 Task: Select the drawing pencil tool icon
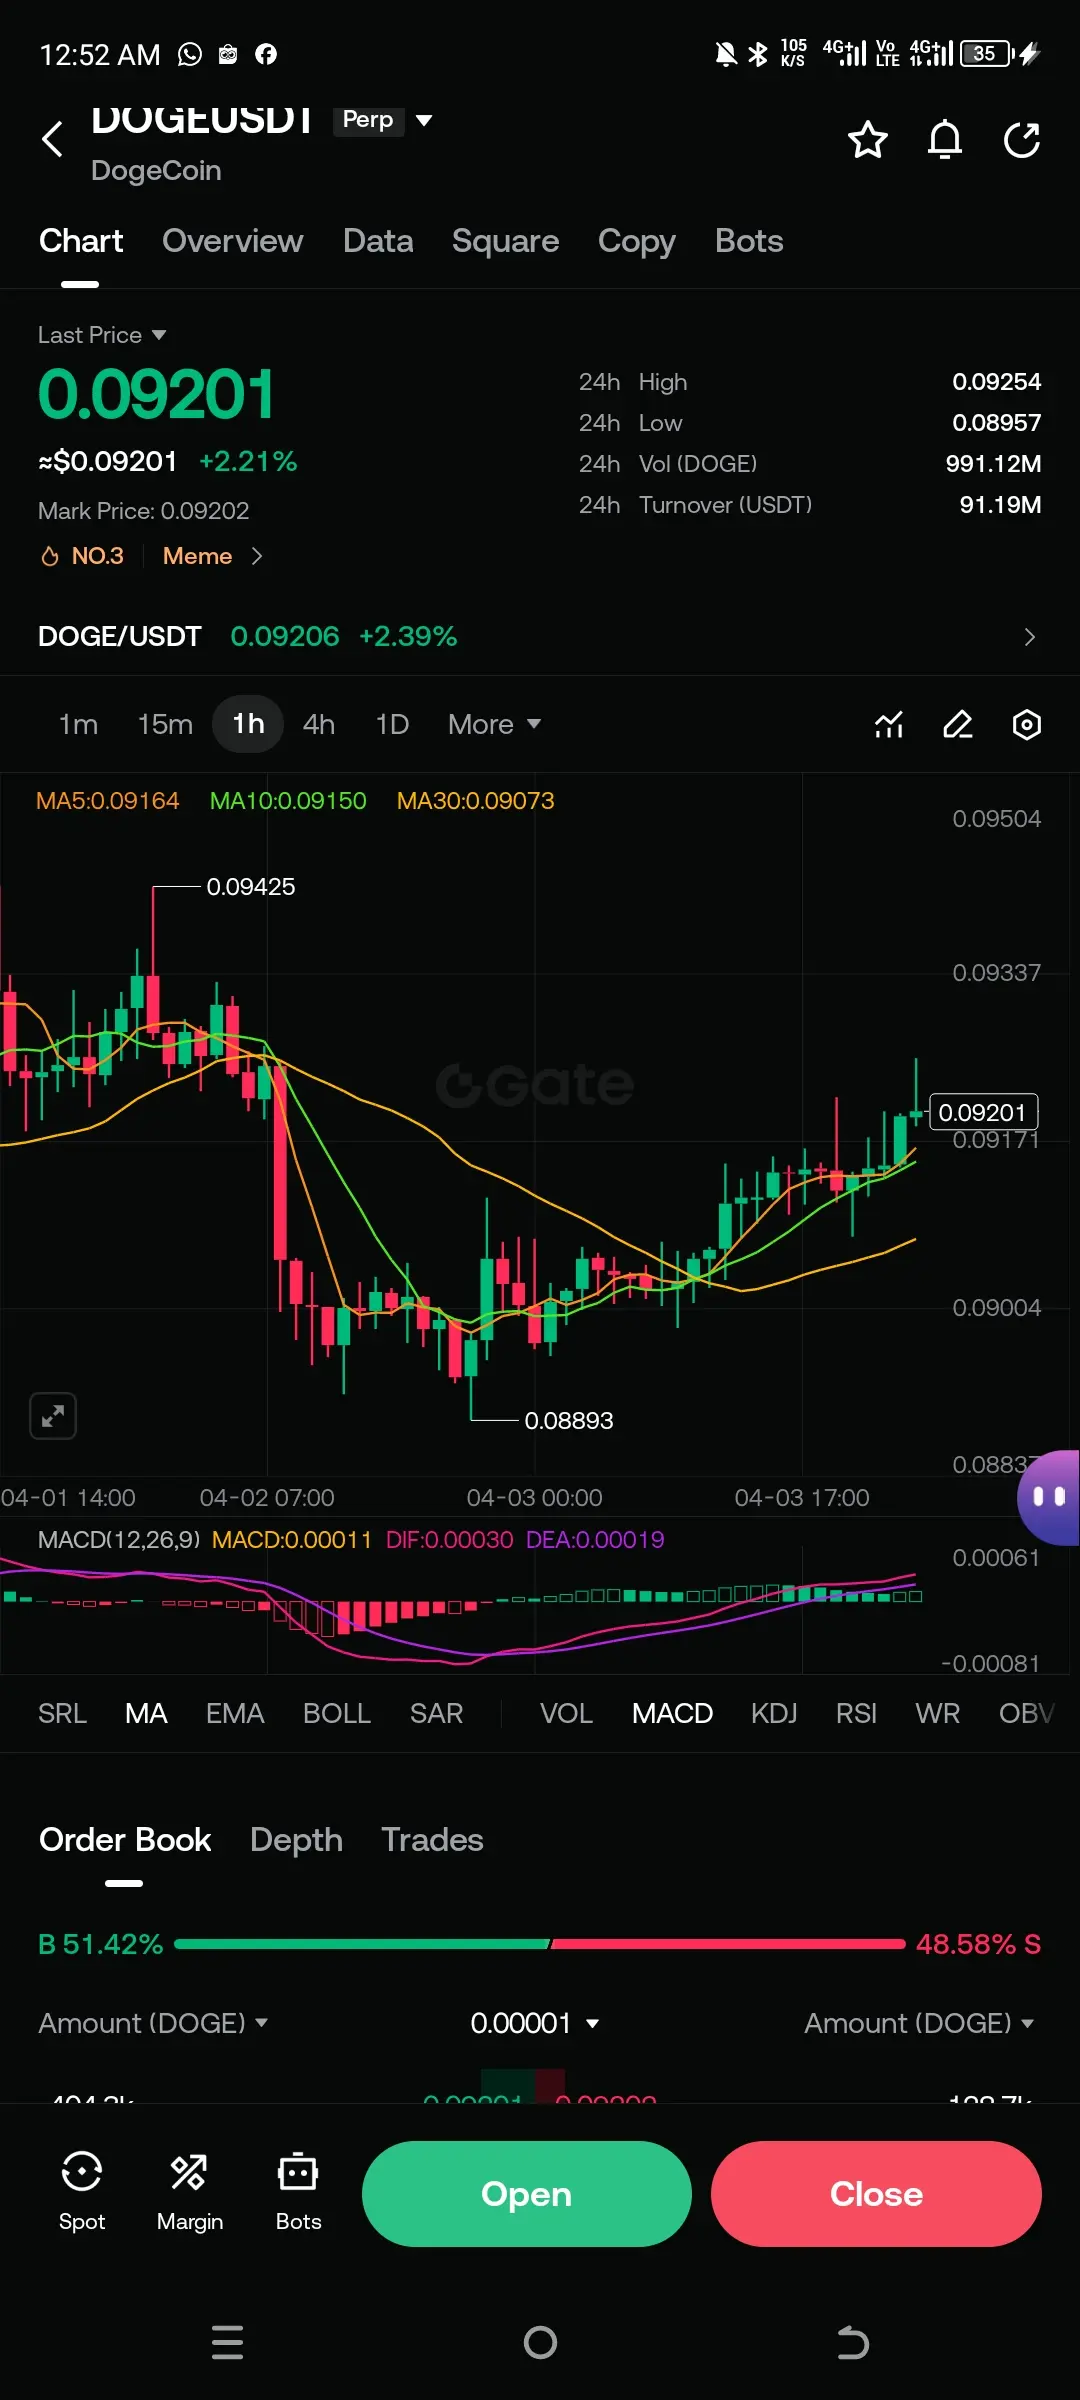[x=957, y=725]
